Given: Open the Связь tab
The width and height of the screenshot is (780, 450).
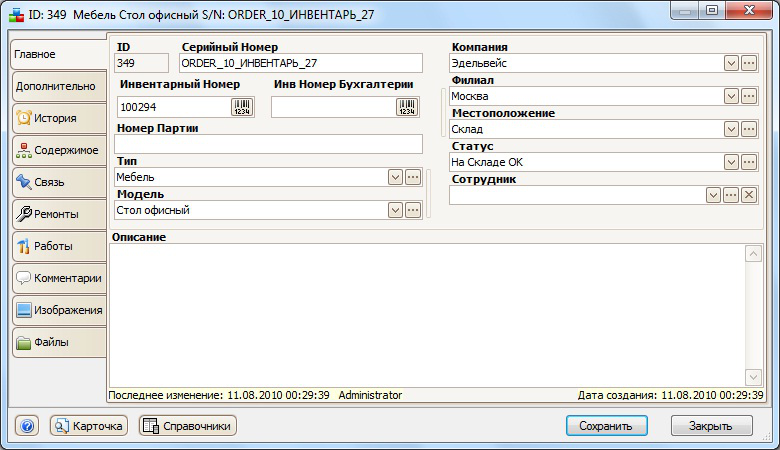Looking at the screenshot, I should (59, 182).
